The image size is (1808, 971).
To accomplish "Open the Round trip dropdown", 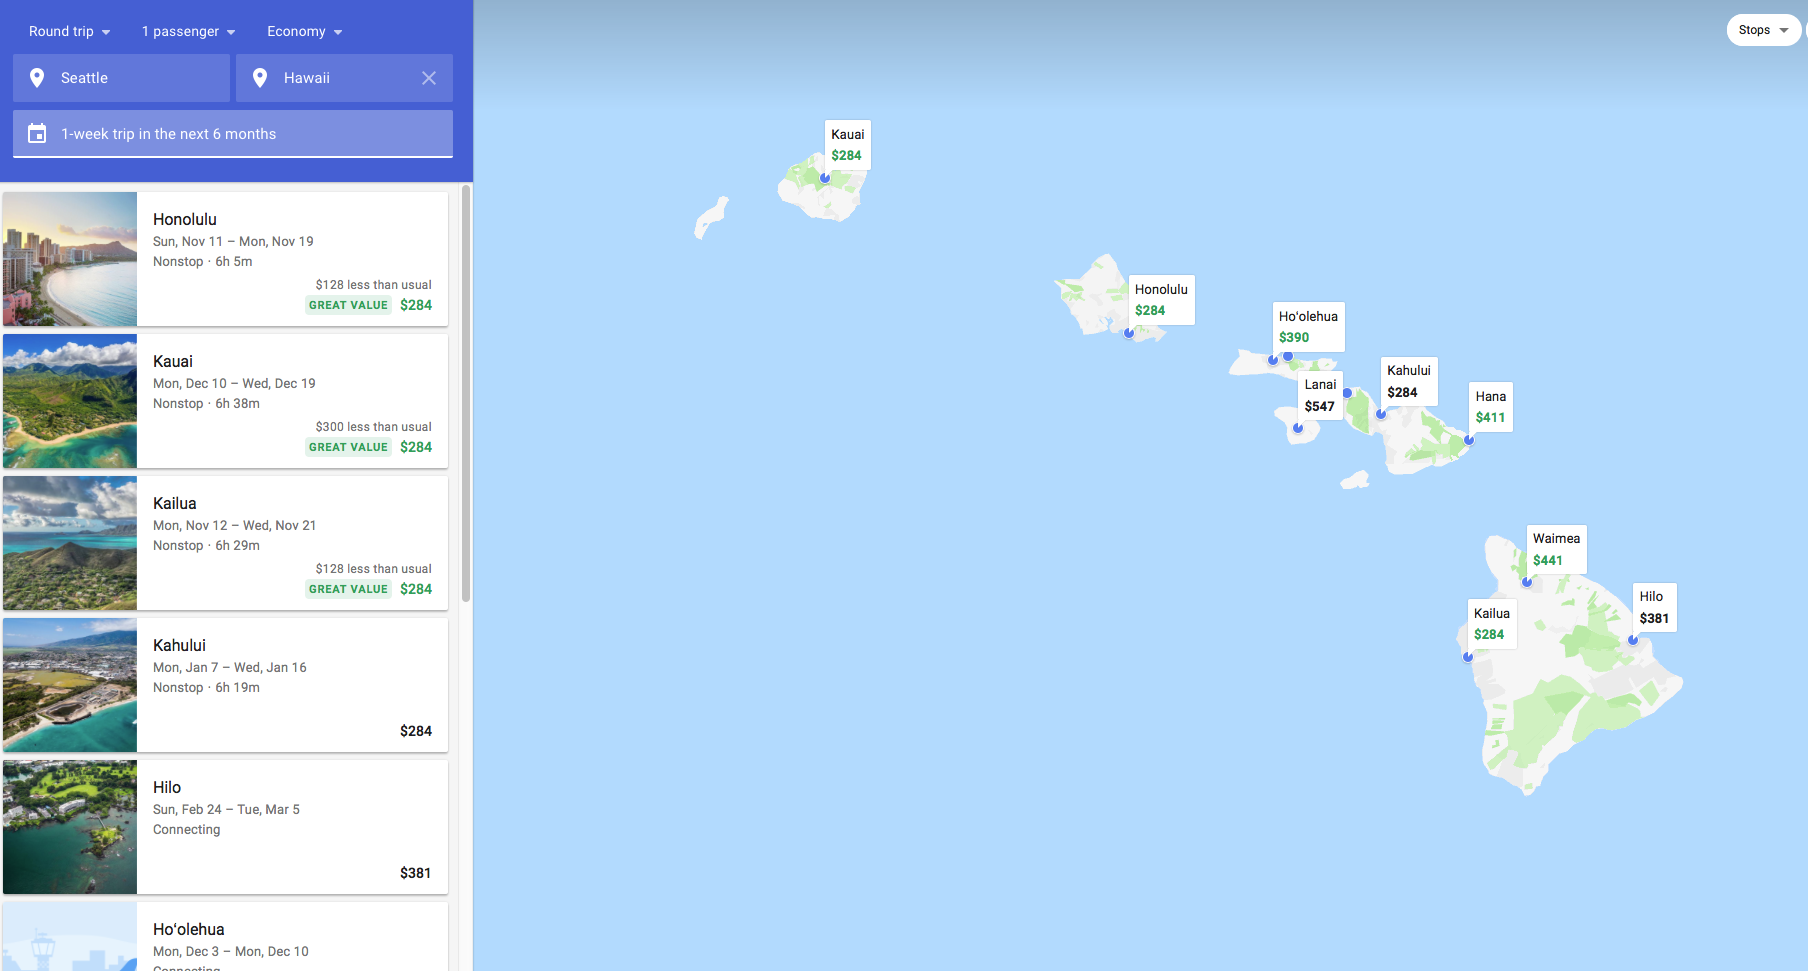I will 69,31.
